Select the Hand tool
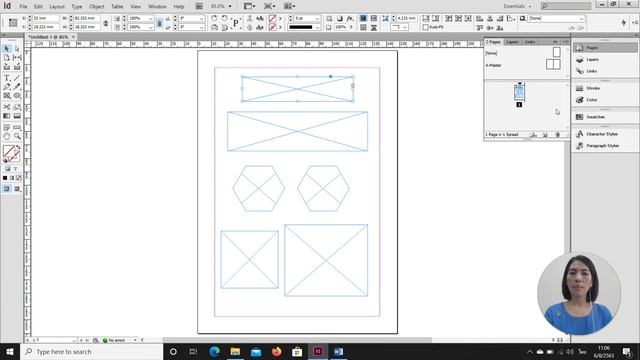 tap(7, 136)
